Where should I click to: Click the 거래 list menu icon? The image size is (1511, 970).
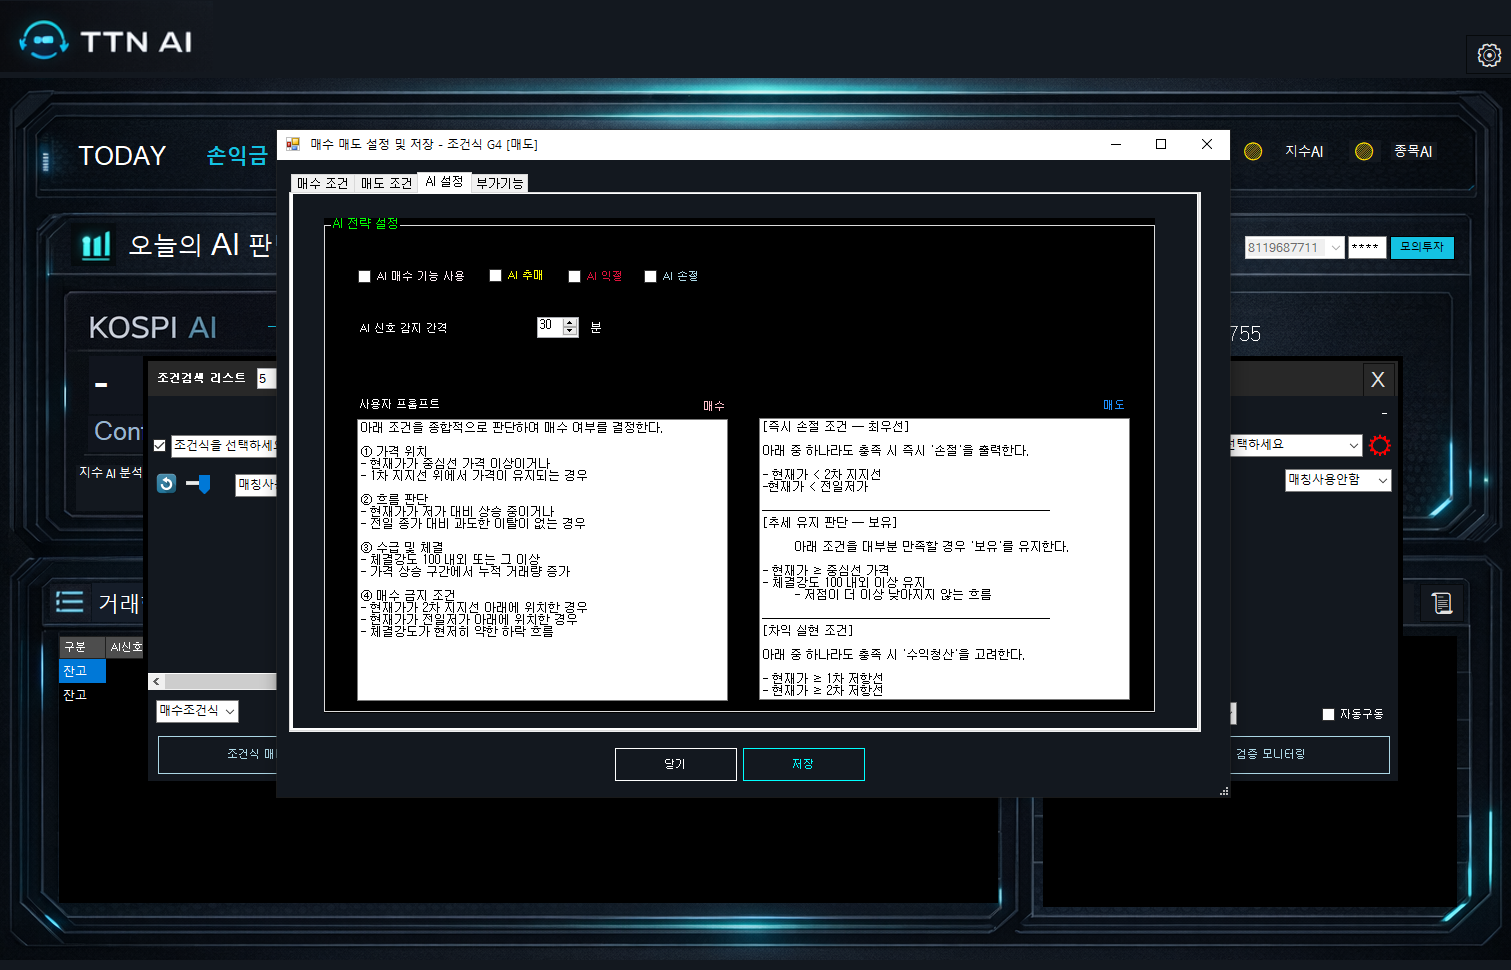click(x=69, y=602)
